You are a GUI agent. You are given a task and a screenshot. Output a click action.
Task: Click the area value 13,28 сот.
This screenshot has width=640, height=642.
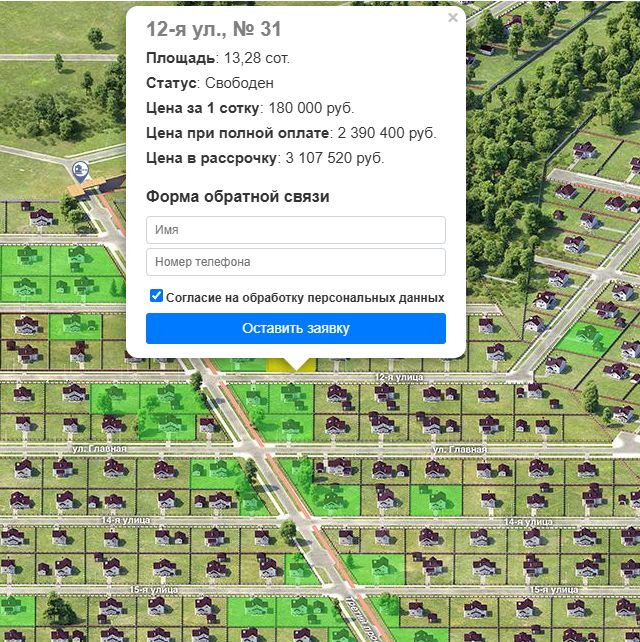[257, 58]
